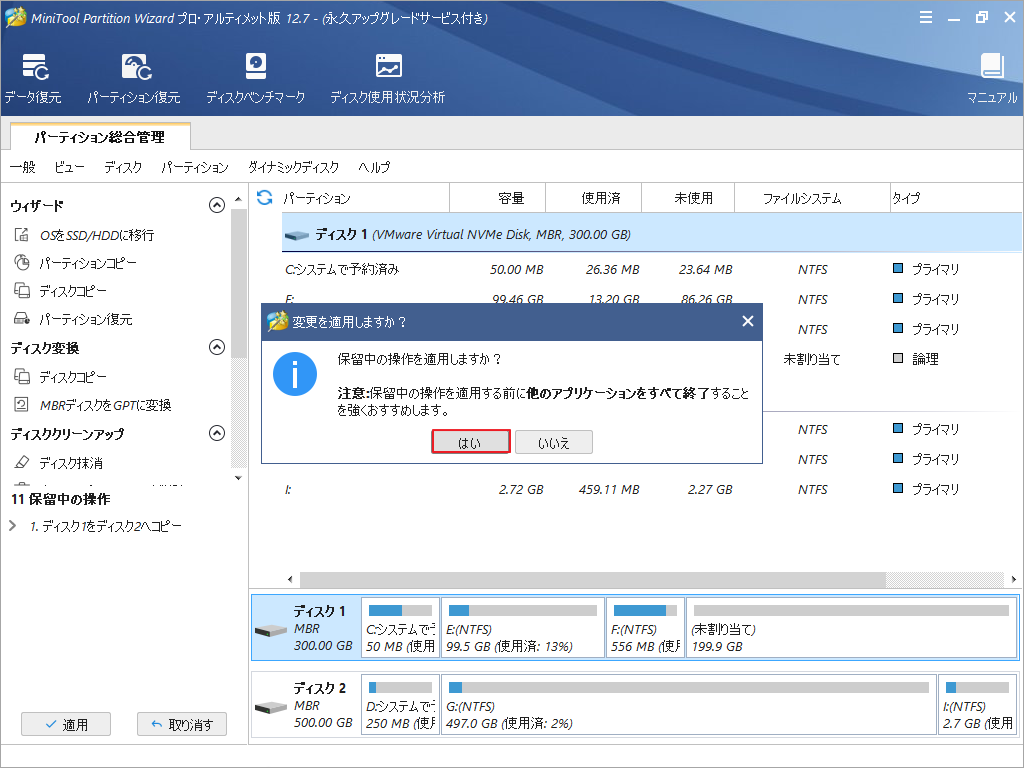The height and width of the screenshot is (768, 1024).
Task: Open the hamburger menu at top right
Action: tap(925, 17)
